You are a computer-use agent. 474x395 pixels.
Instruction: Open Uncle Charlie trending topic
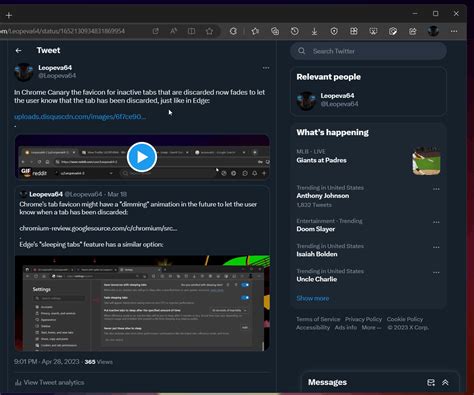[317, 279]
